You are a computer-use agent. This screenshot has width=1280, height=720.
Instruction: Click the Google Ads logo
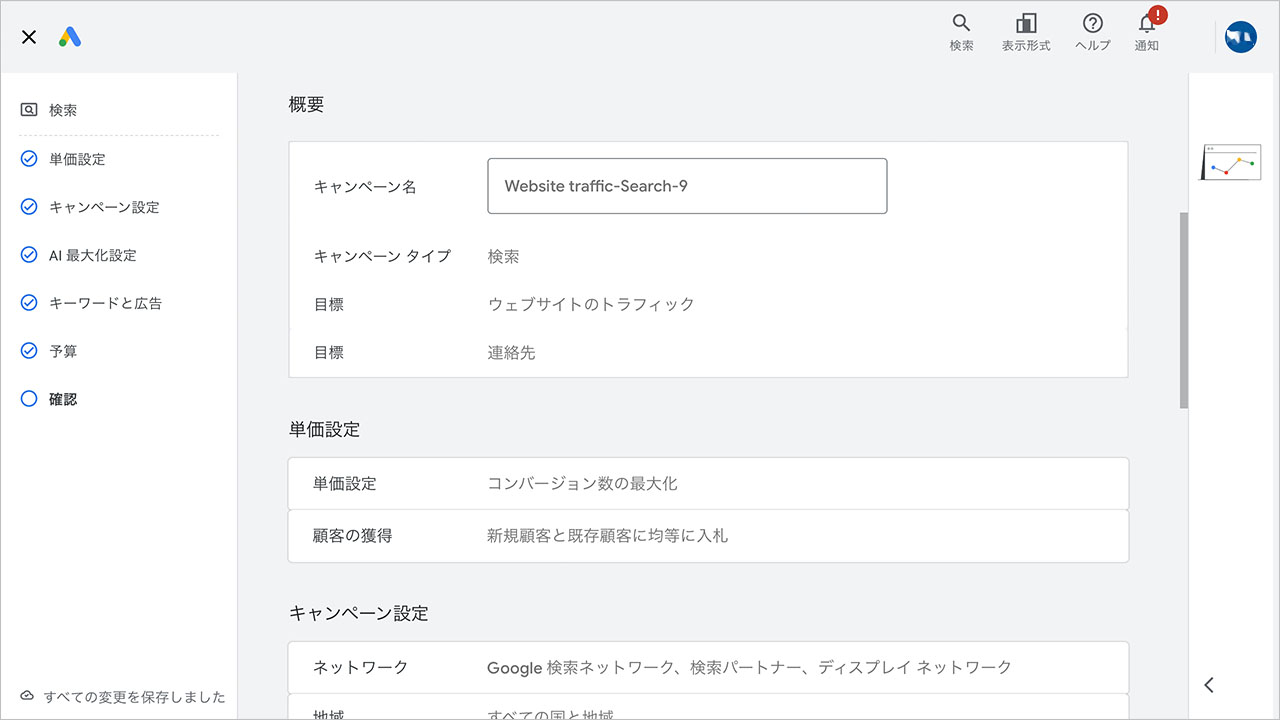coord(69,36)
